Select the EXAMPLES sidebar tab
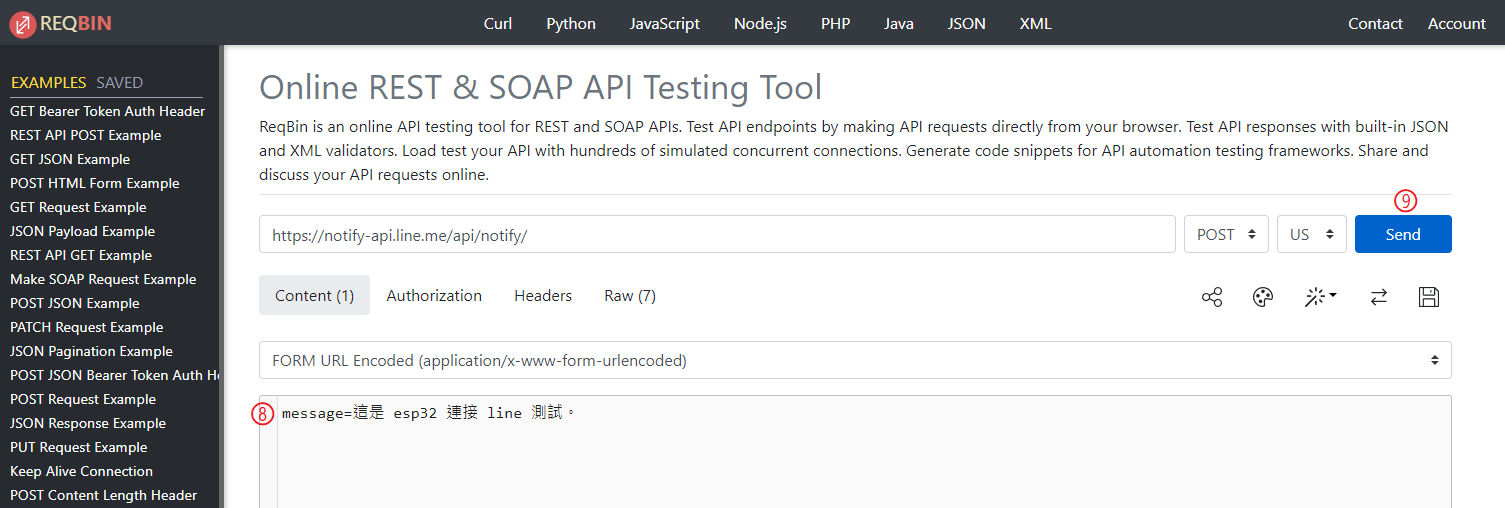Screen dimensions: 1505x508 tap(48, 83)
